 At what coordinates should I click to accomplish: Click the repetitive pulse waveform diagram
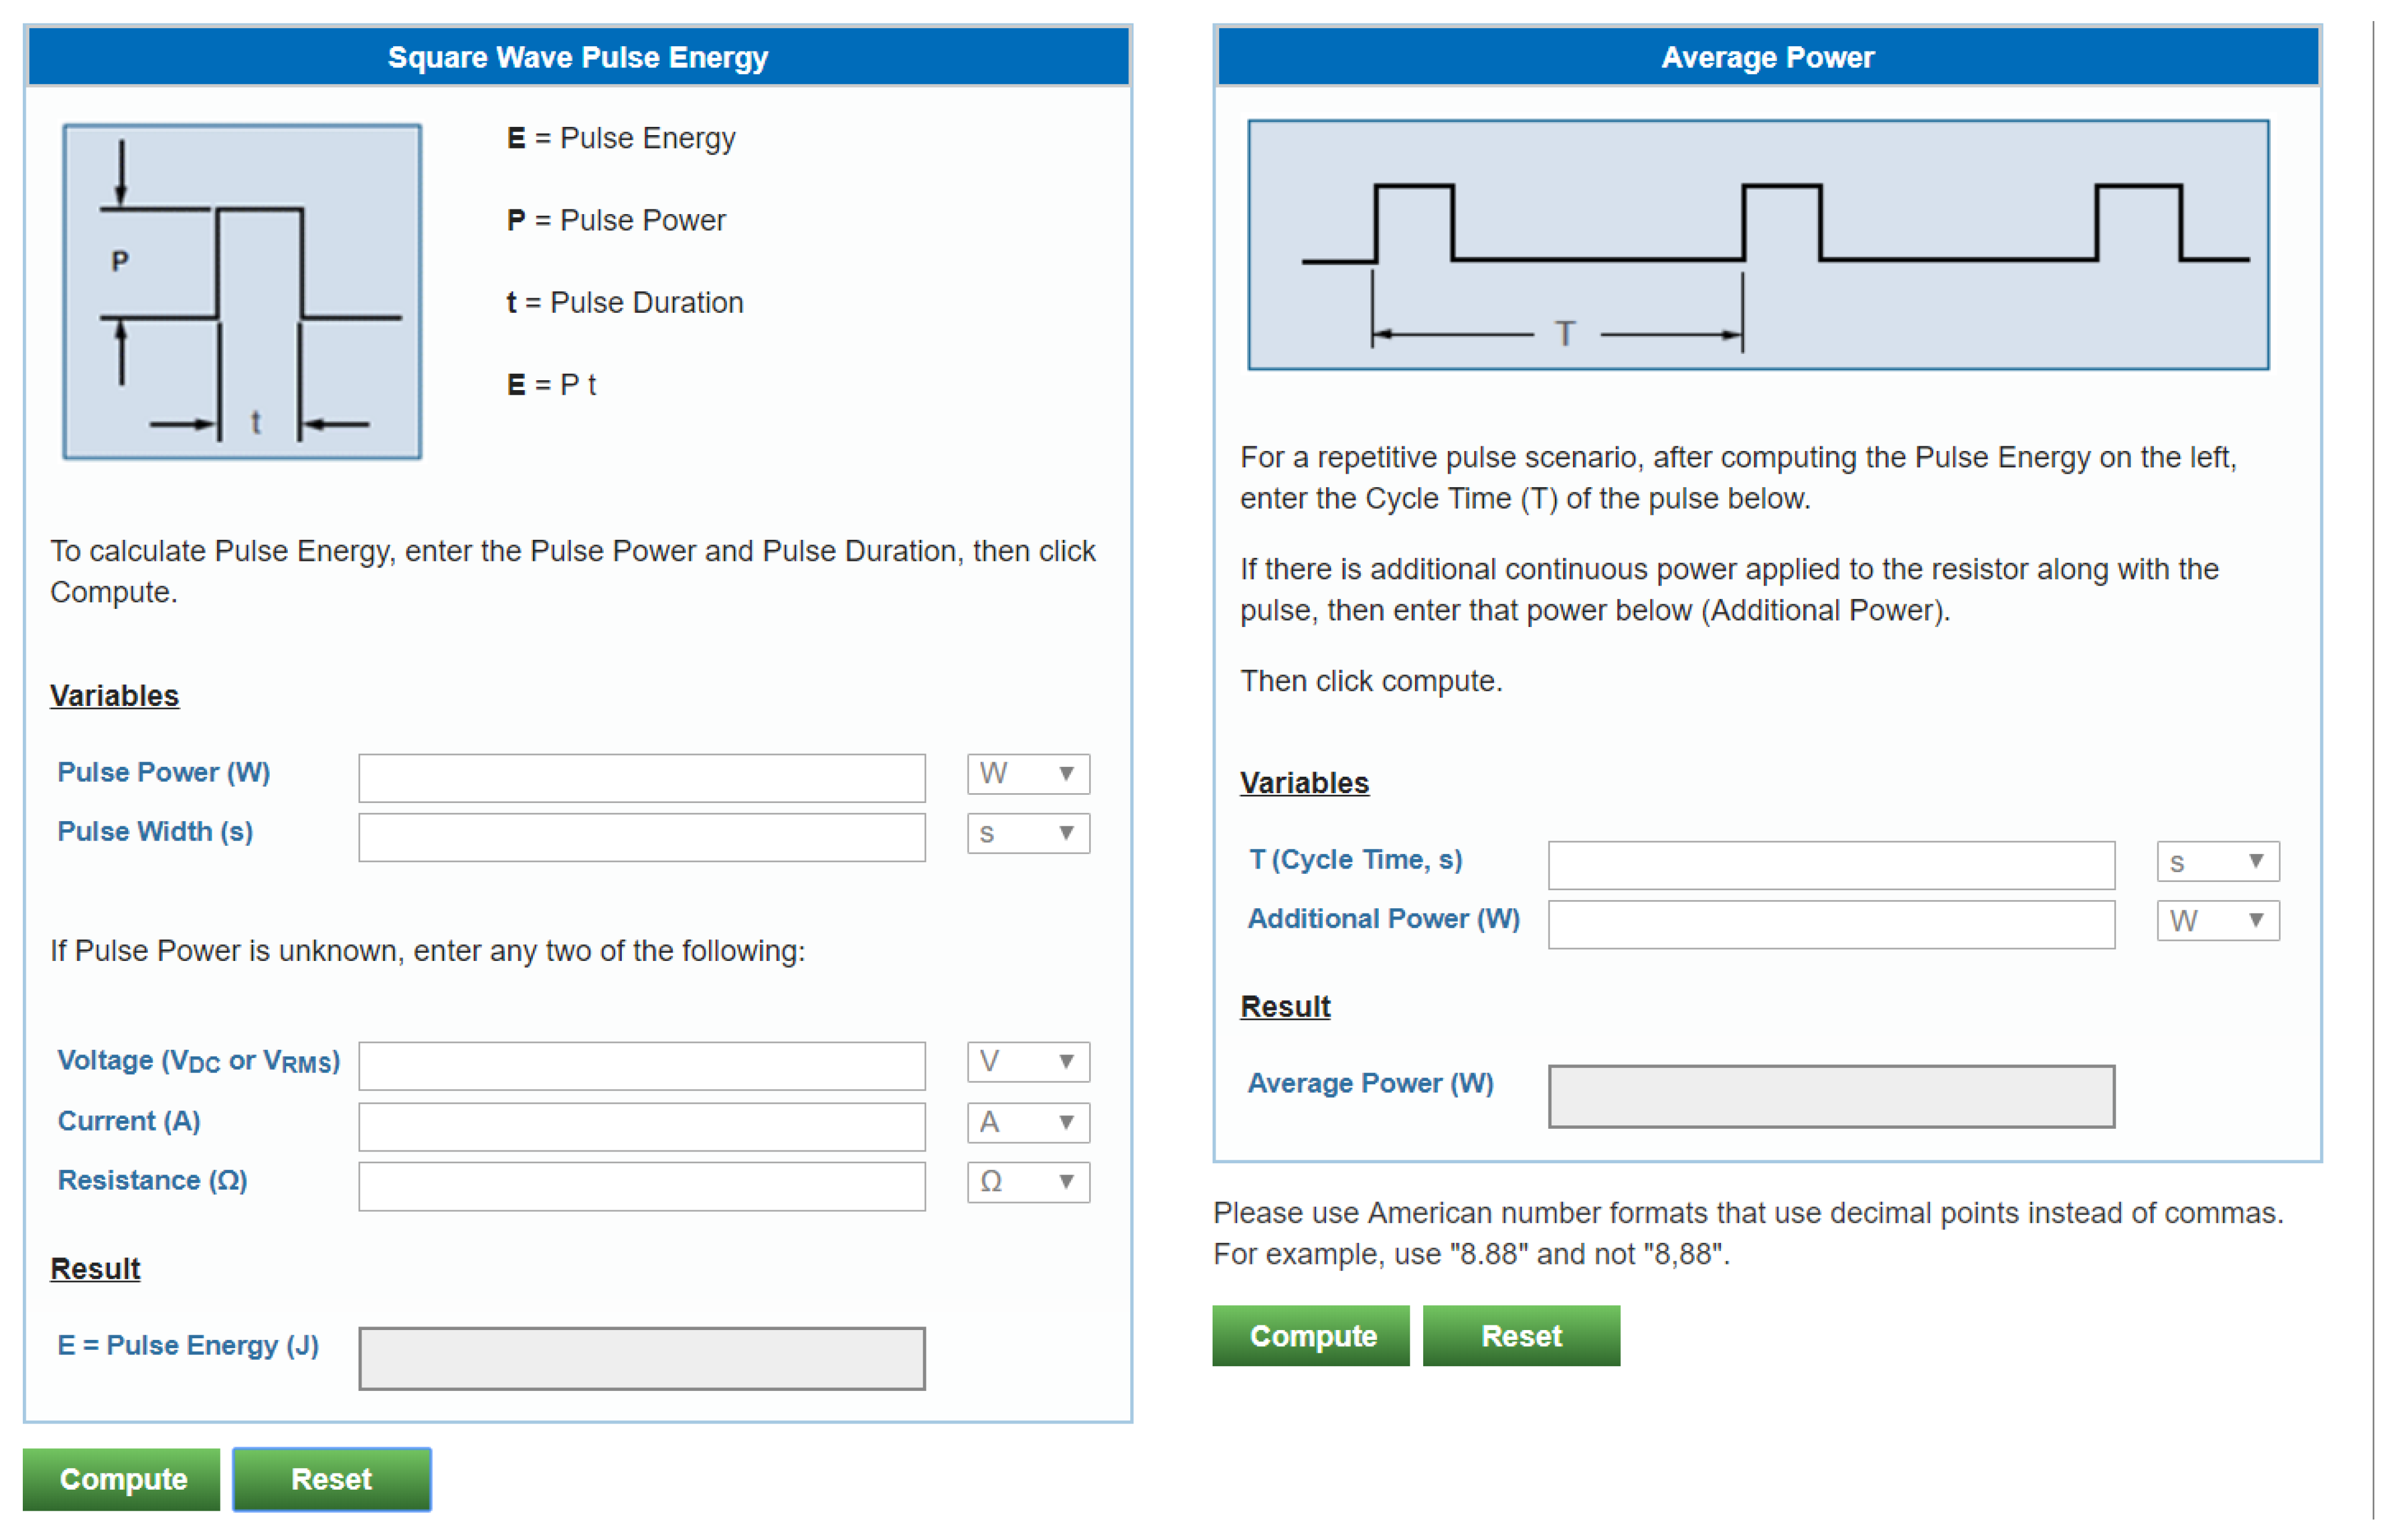[1757, 245]
